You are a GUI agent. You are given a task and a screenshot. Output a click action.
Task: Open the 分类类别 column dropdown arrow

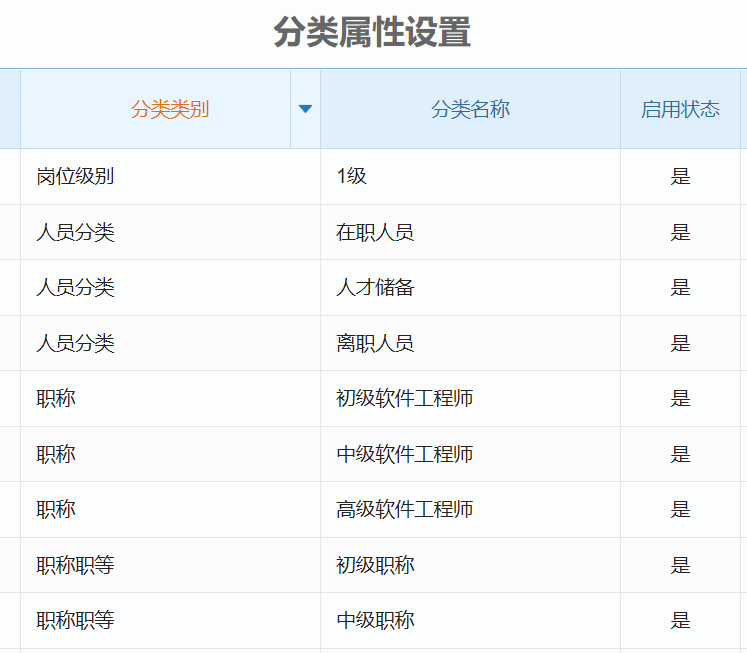point(305,109)
